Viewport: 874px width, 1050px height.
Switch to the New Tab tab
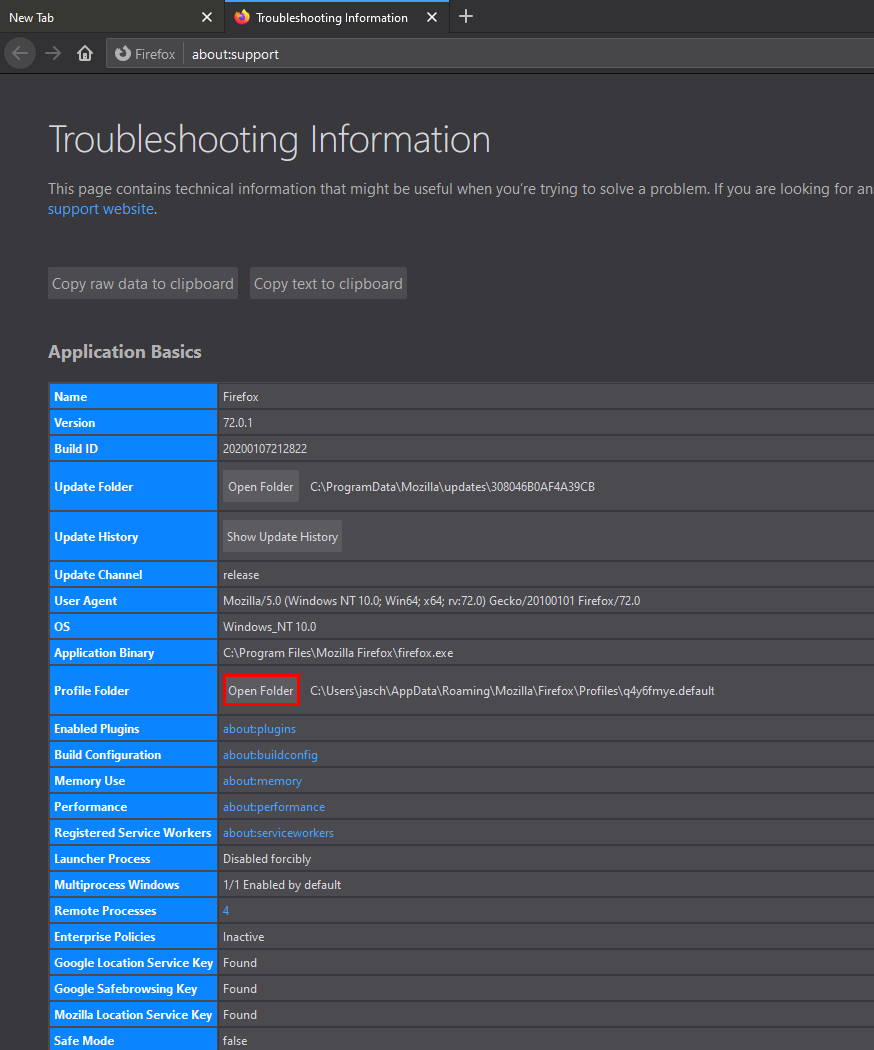(111, 17)
